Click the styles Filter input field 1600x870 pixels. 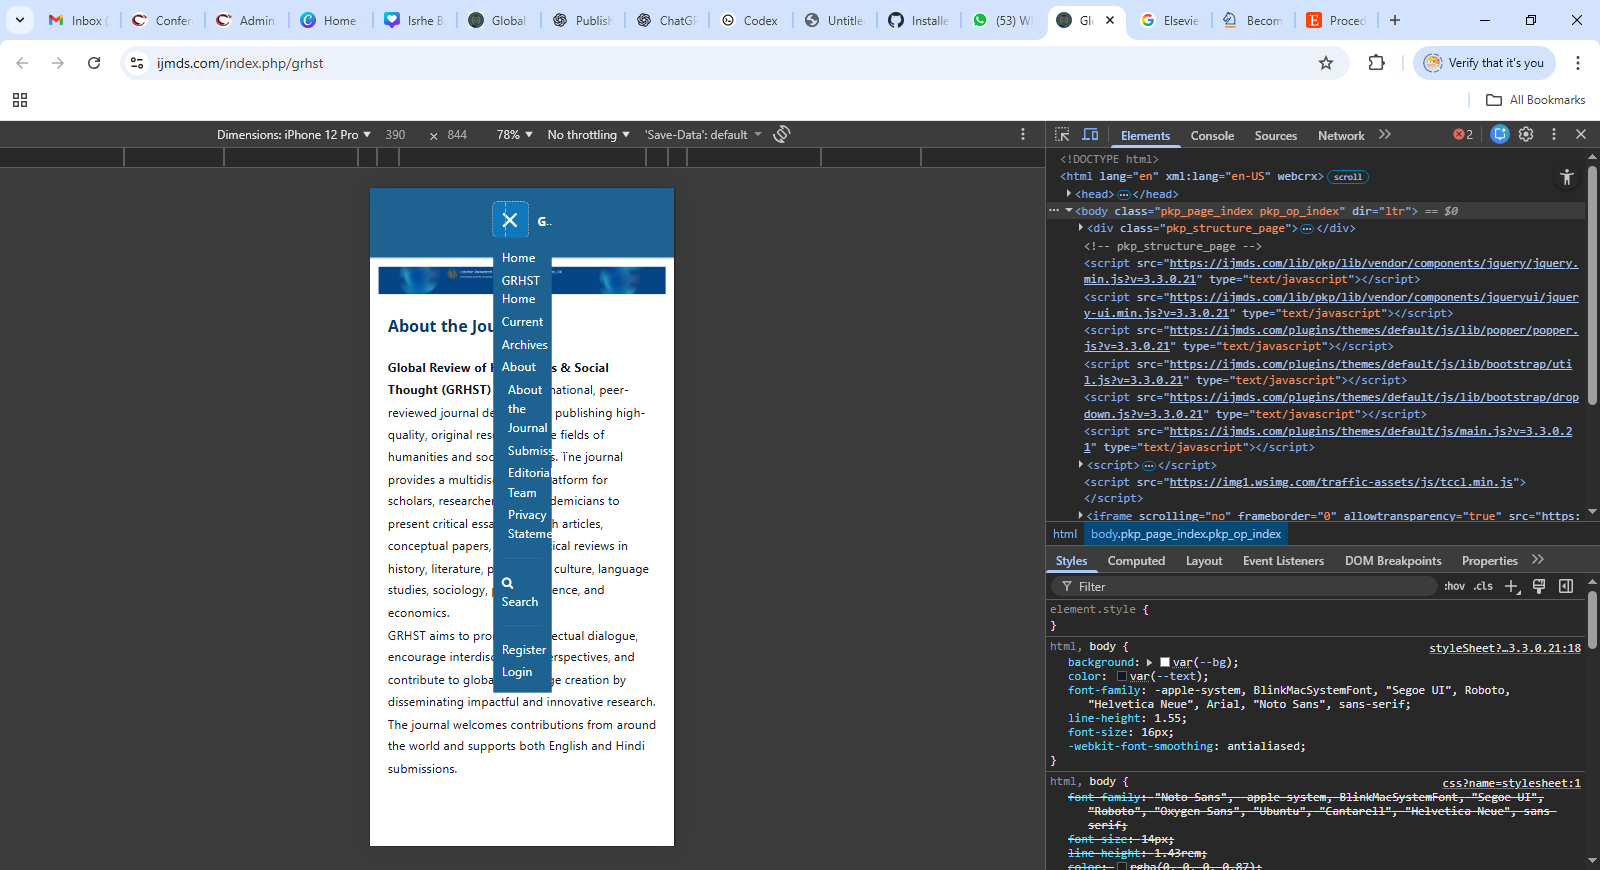pos(1250,587)
